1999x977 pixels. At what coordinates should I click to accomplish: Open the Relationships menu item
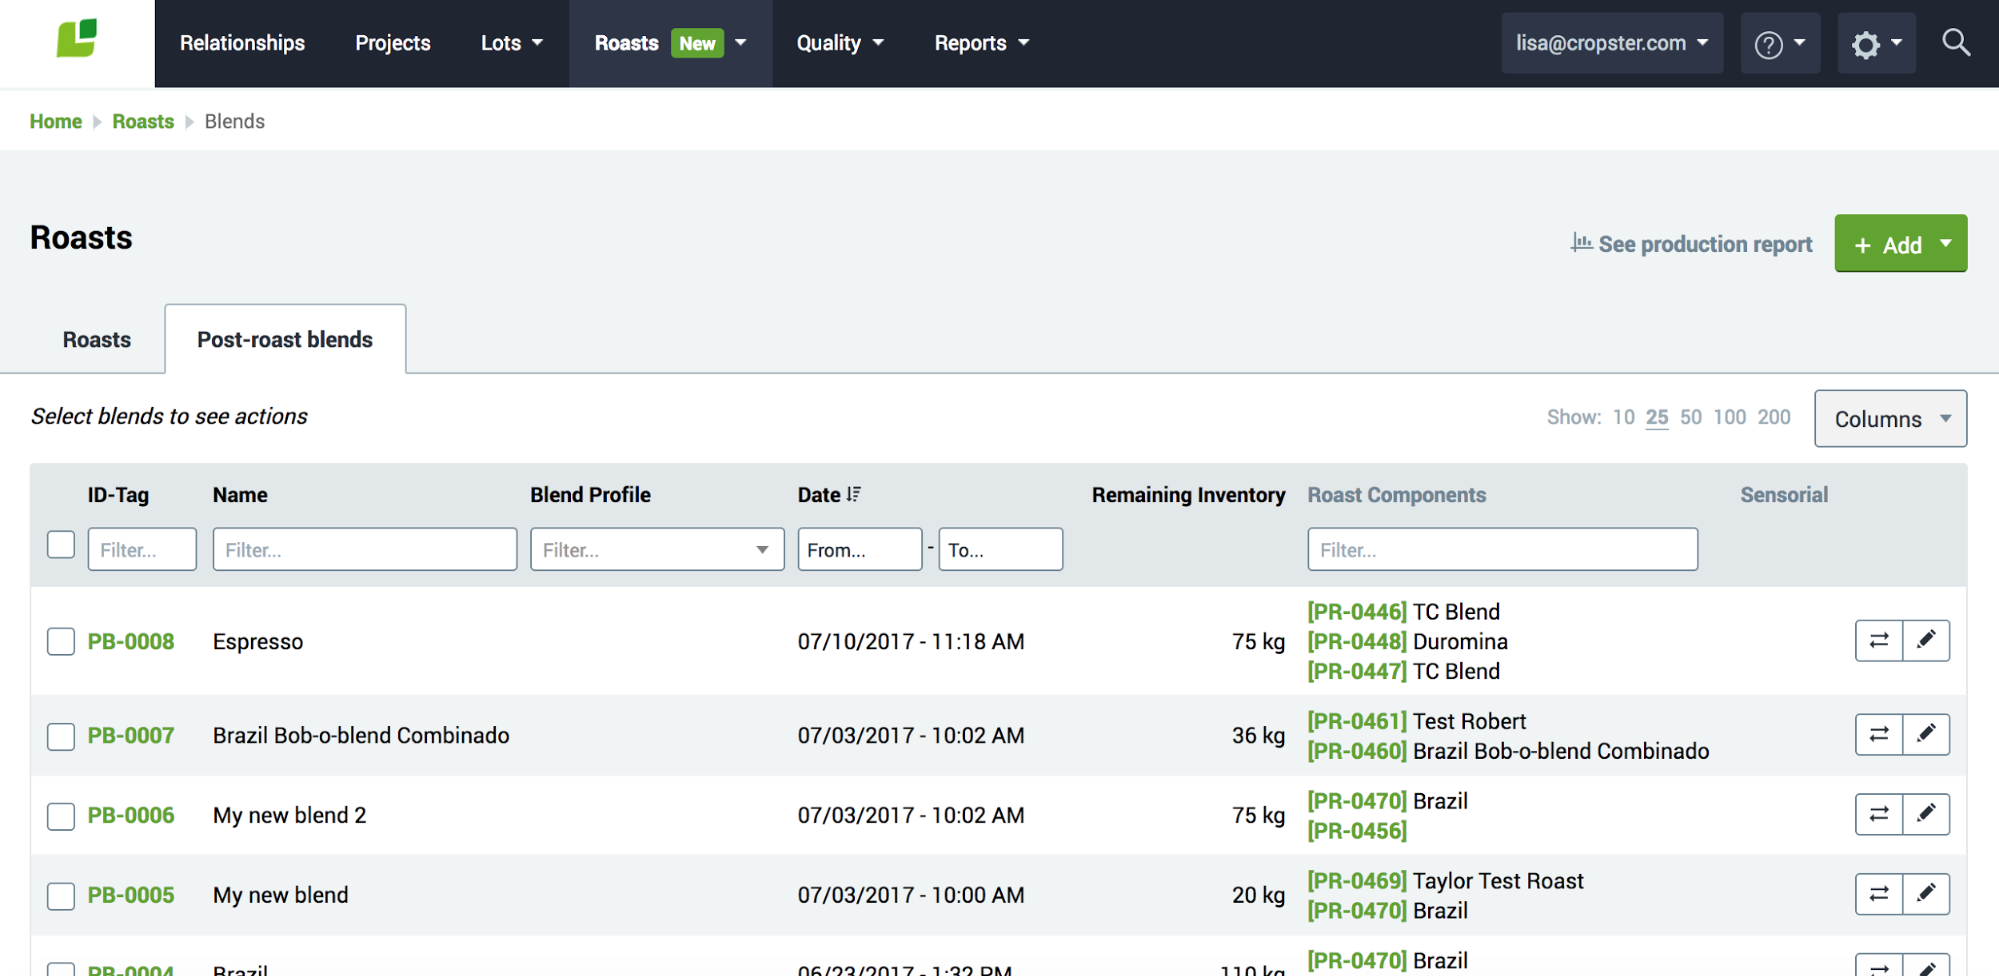pyautogui.click(x=242, y=43)
